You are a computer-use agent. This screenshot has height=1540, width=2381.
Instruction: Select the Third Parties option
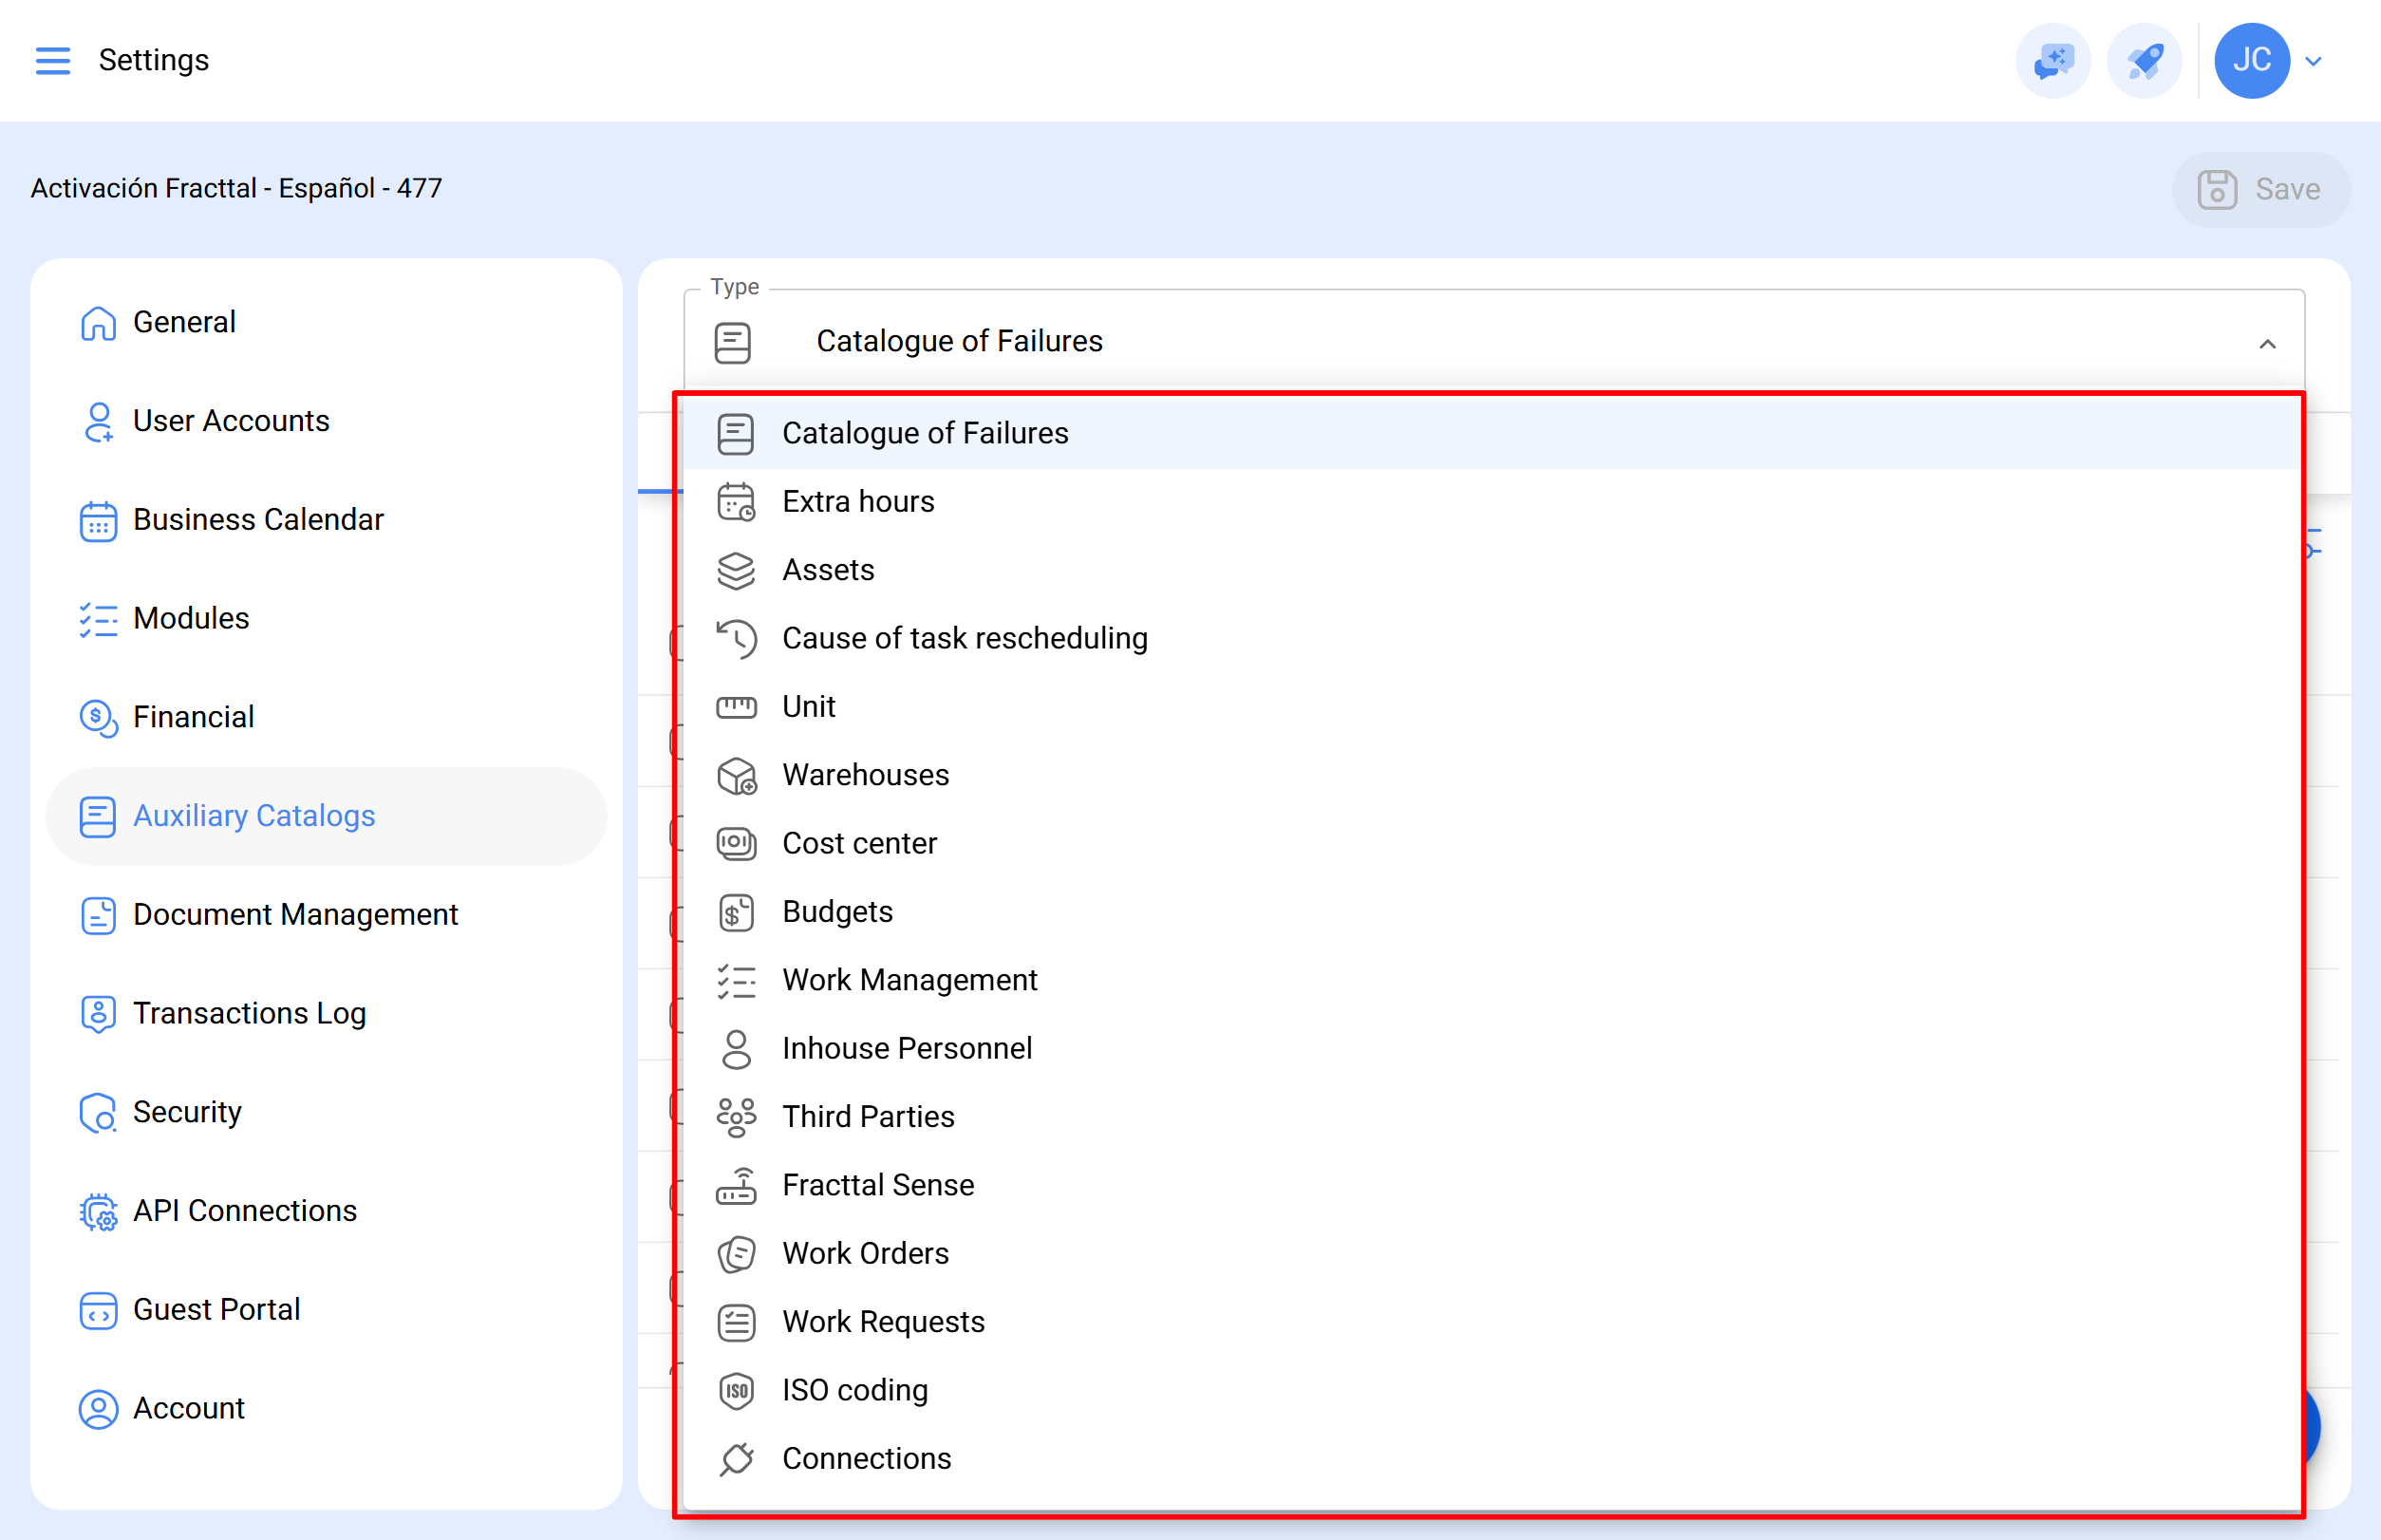(x=867, y=1116)
